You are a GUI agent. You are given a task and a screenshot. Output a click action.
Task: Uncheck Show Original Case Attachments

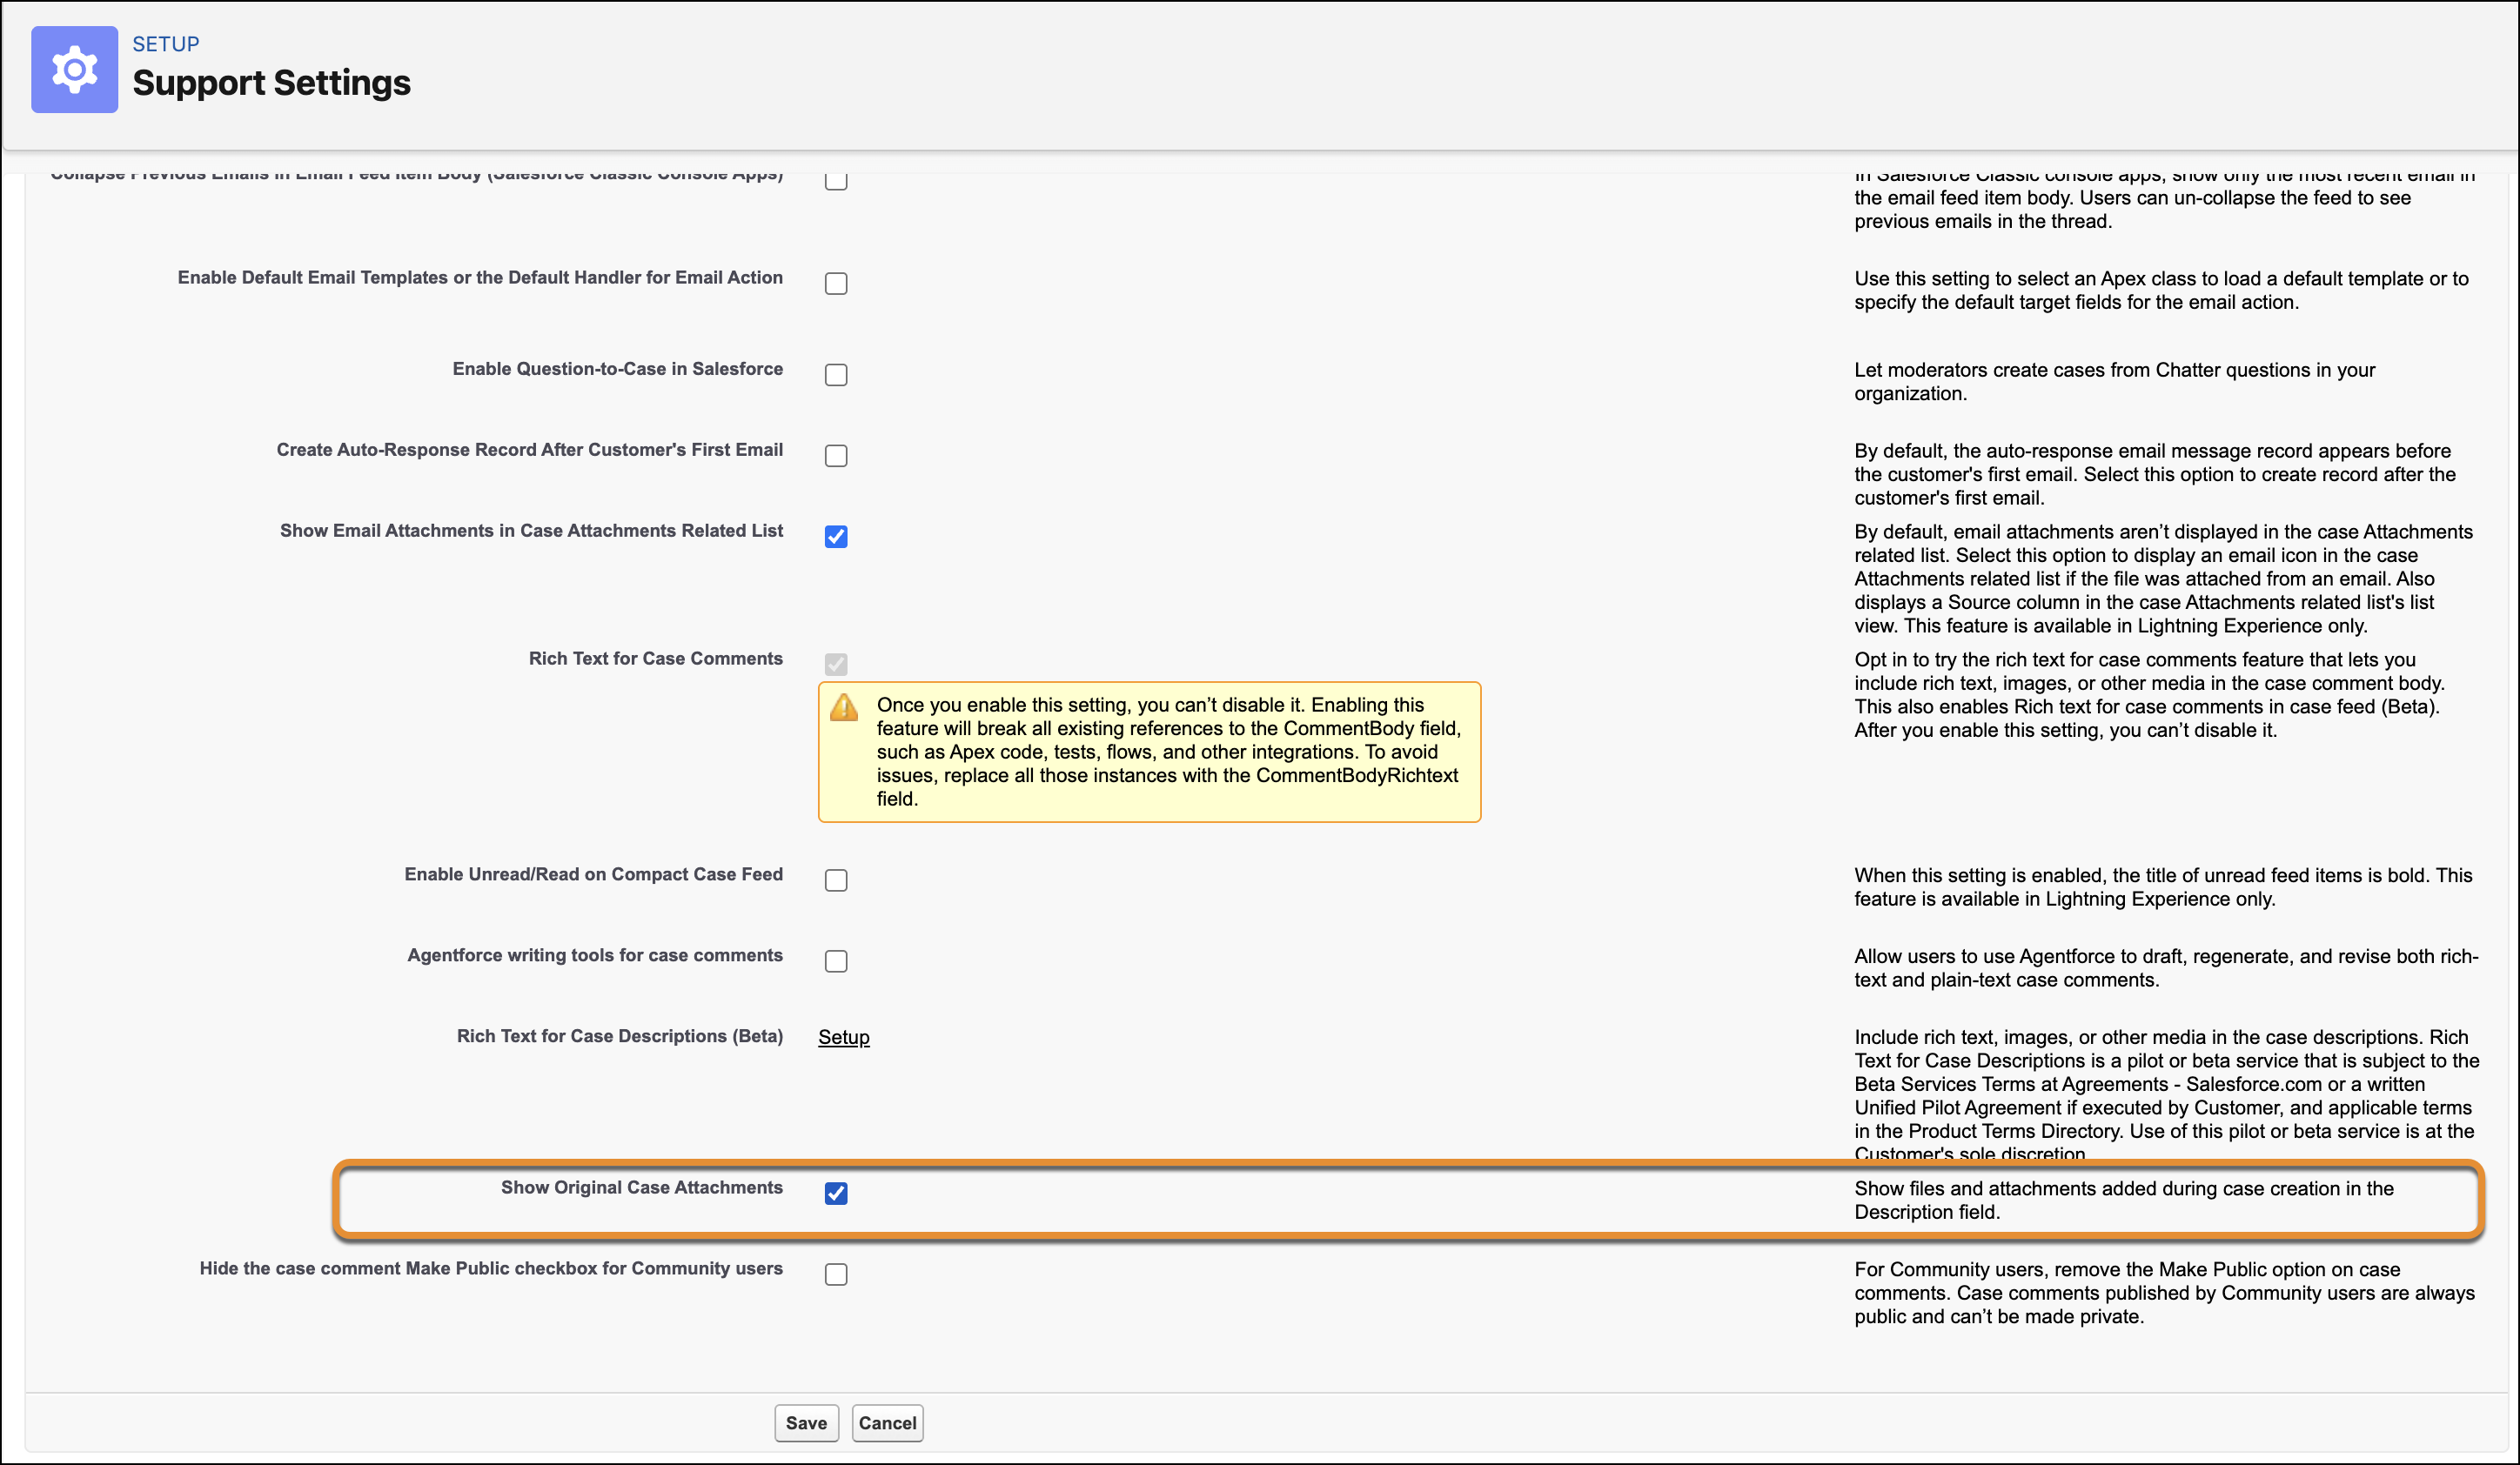click(x=836, y=1194)
